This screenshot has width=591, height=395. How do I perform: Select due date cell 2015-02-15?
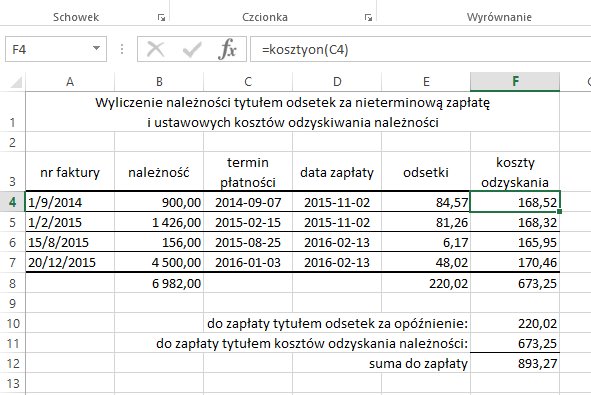pos(248,222)
